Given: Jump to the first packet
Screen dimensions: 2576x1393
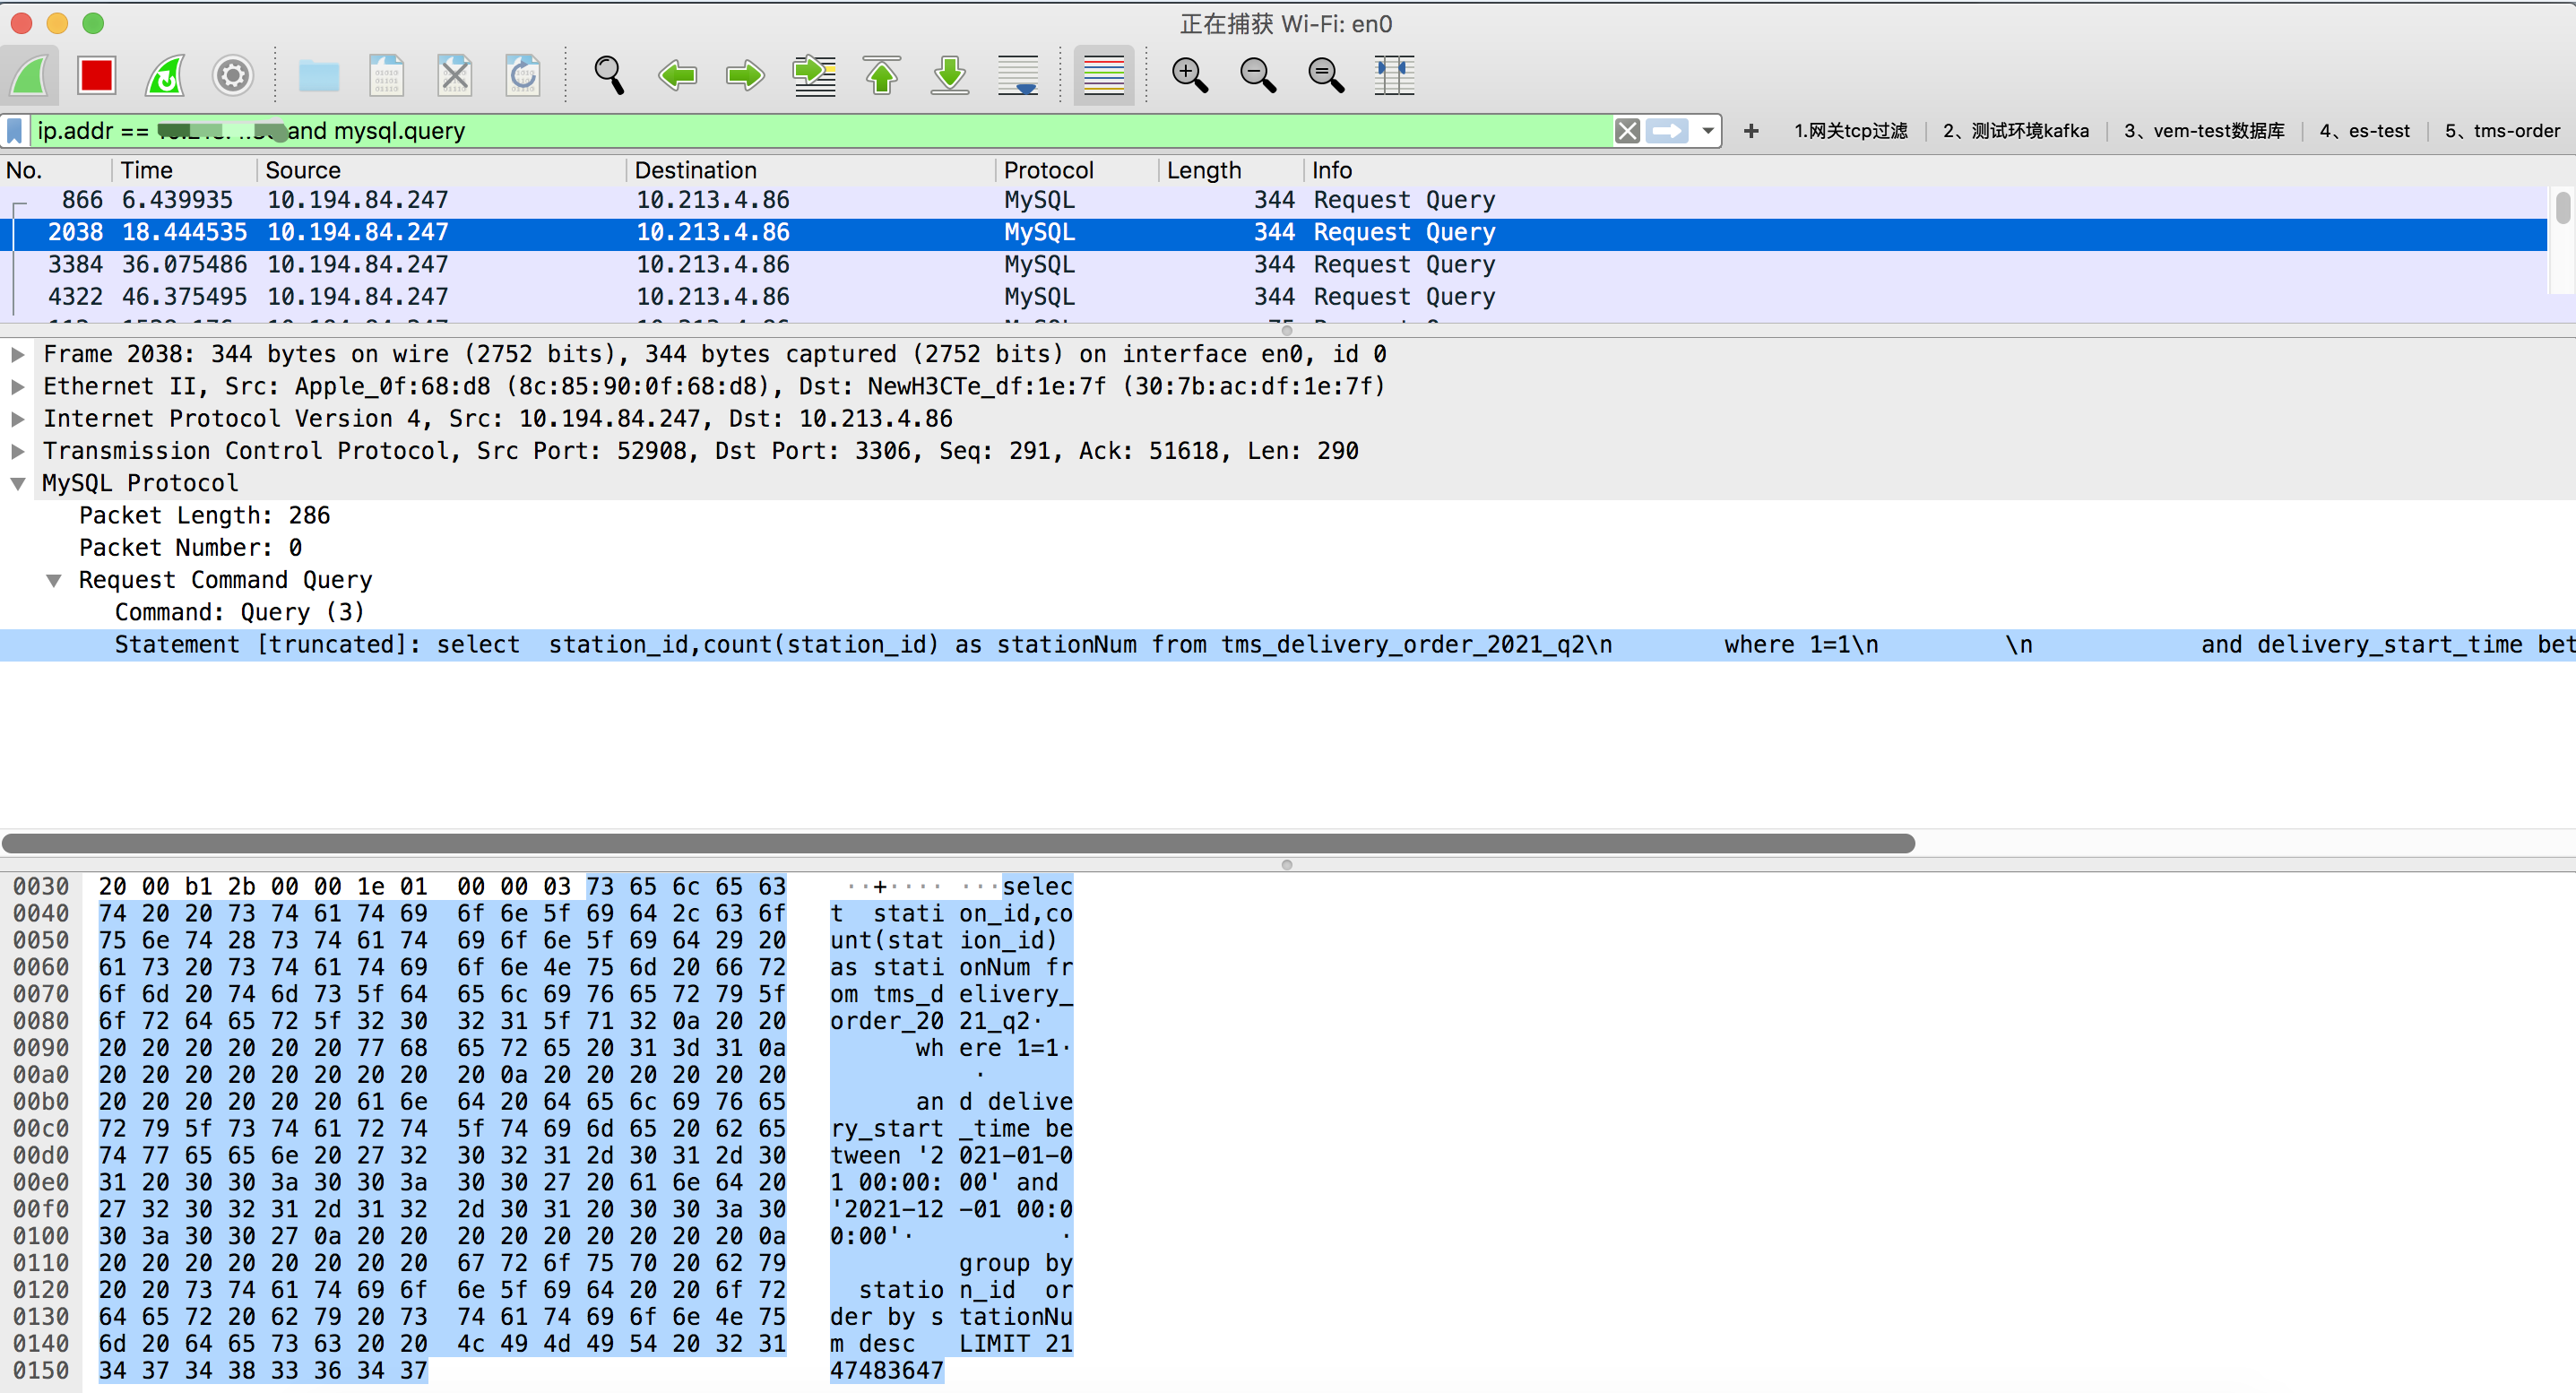Looking at the screenshot, I should 882,76.
